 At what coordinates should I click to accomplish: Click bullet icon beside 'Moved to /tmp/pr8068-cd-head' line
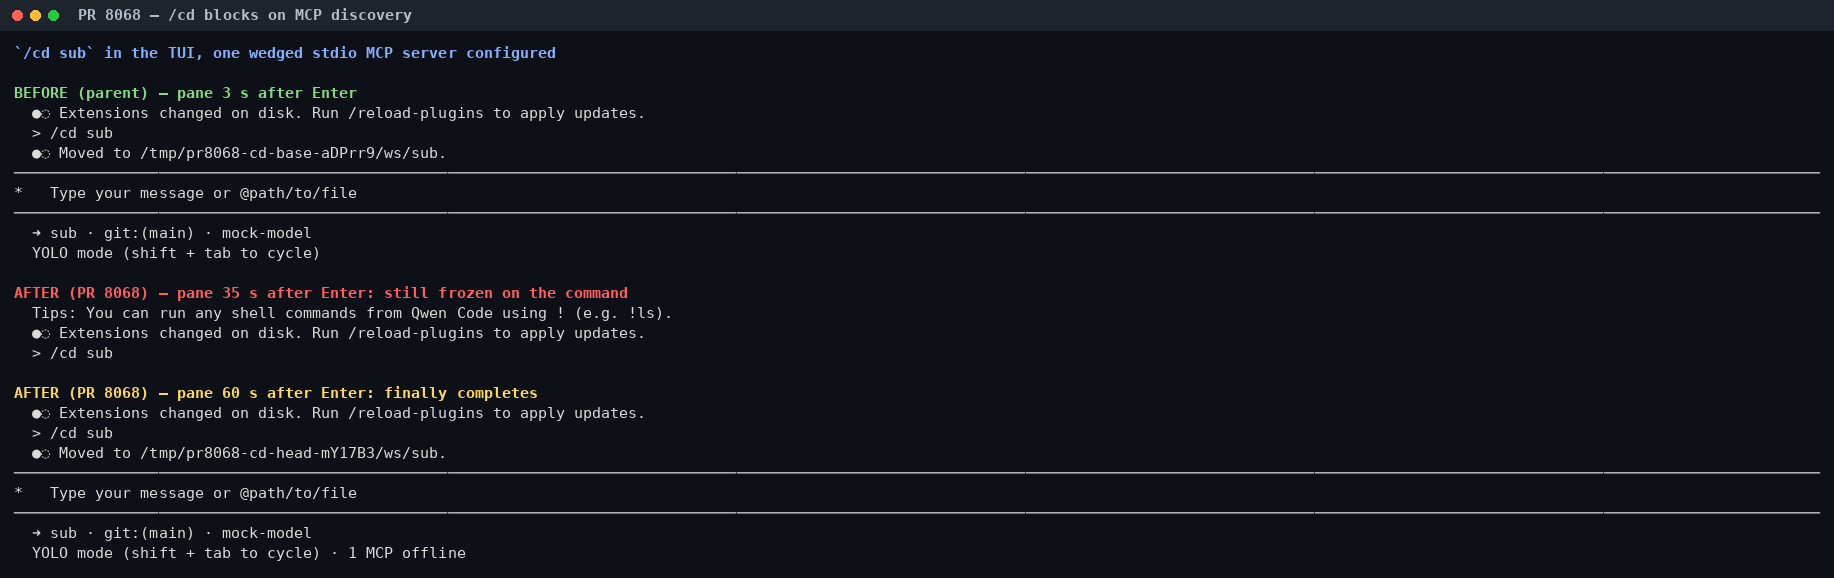pyautogui.click(x=40, y=454)
